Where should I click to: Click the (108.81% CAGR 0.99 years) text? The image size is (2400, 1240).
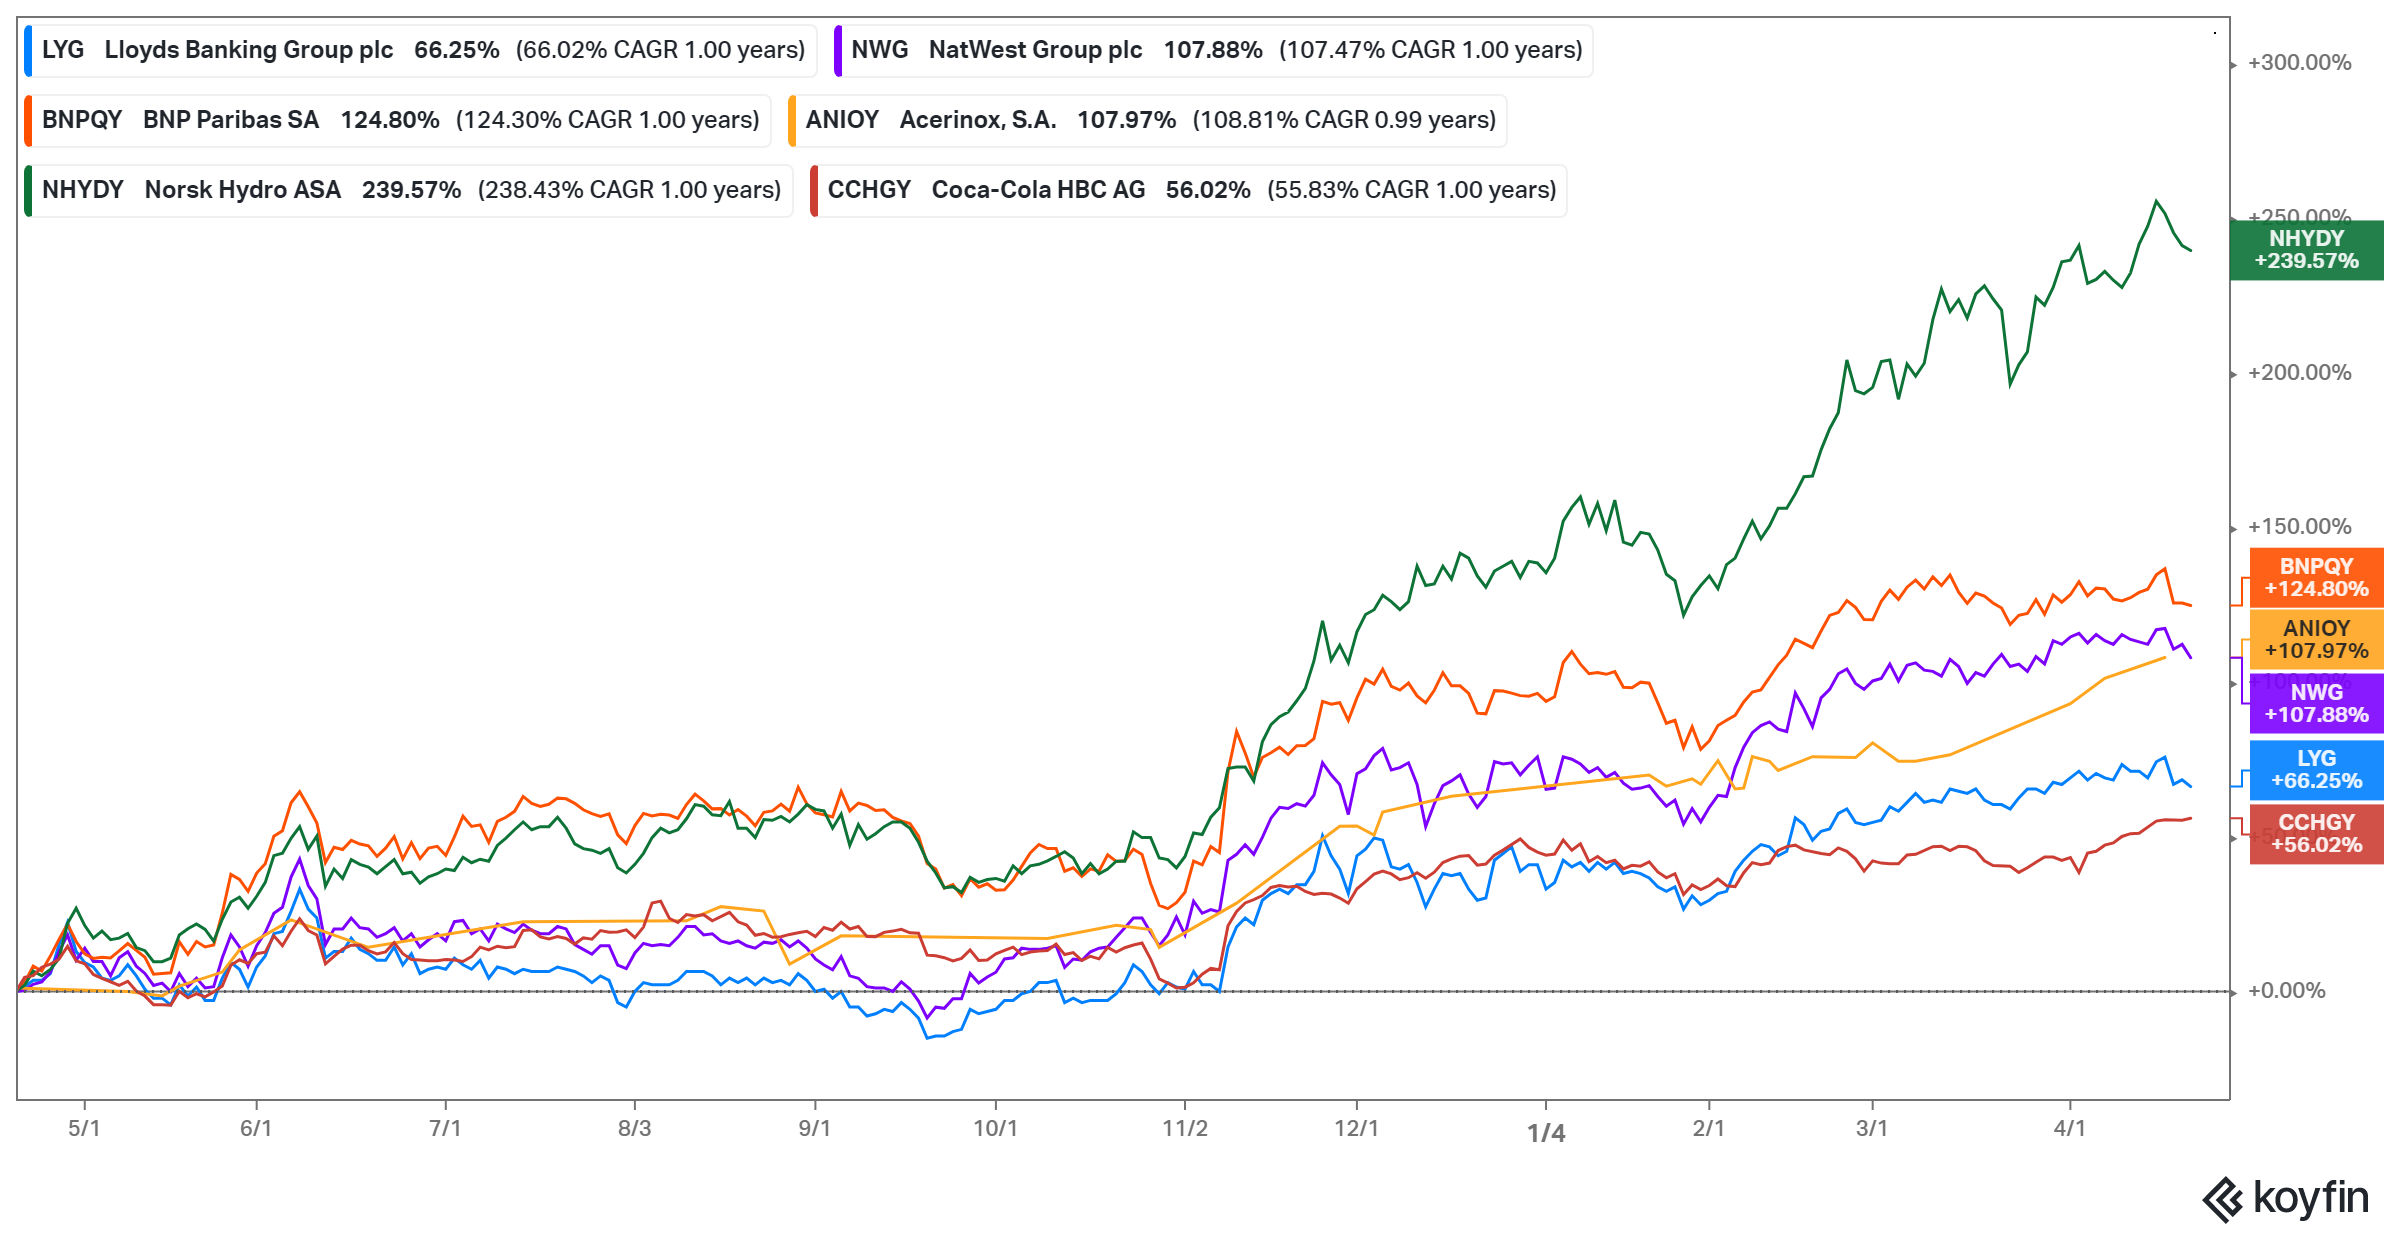point(1344,120)
